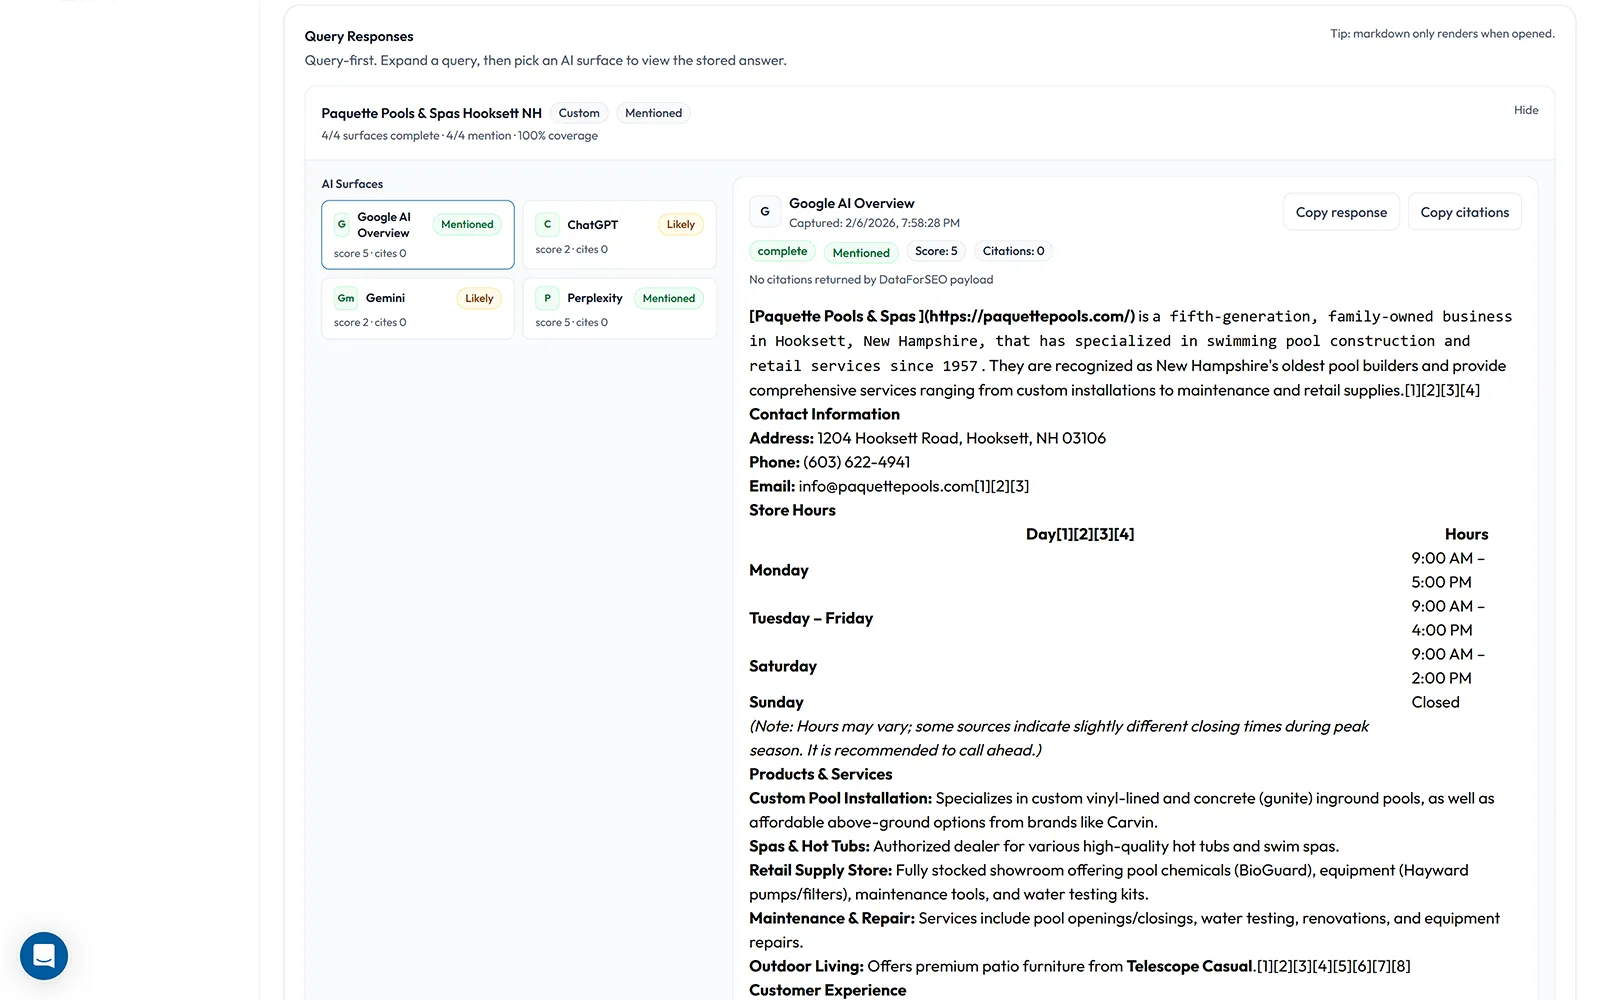Click the Copy citations button
The height and width of the screenshot is (1000, 1600).
click(x=1464, y=212)
